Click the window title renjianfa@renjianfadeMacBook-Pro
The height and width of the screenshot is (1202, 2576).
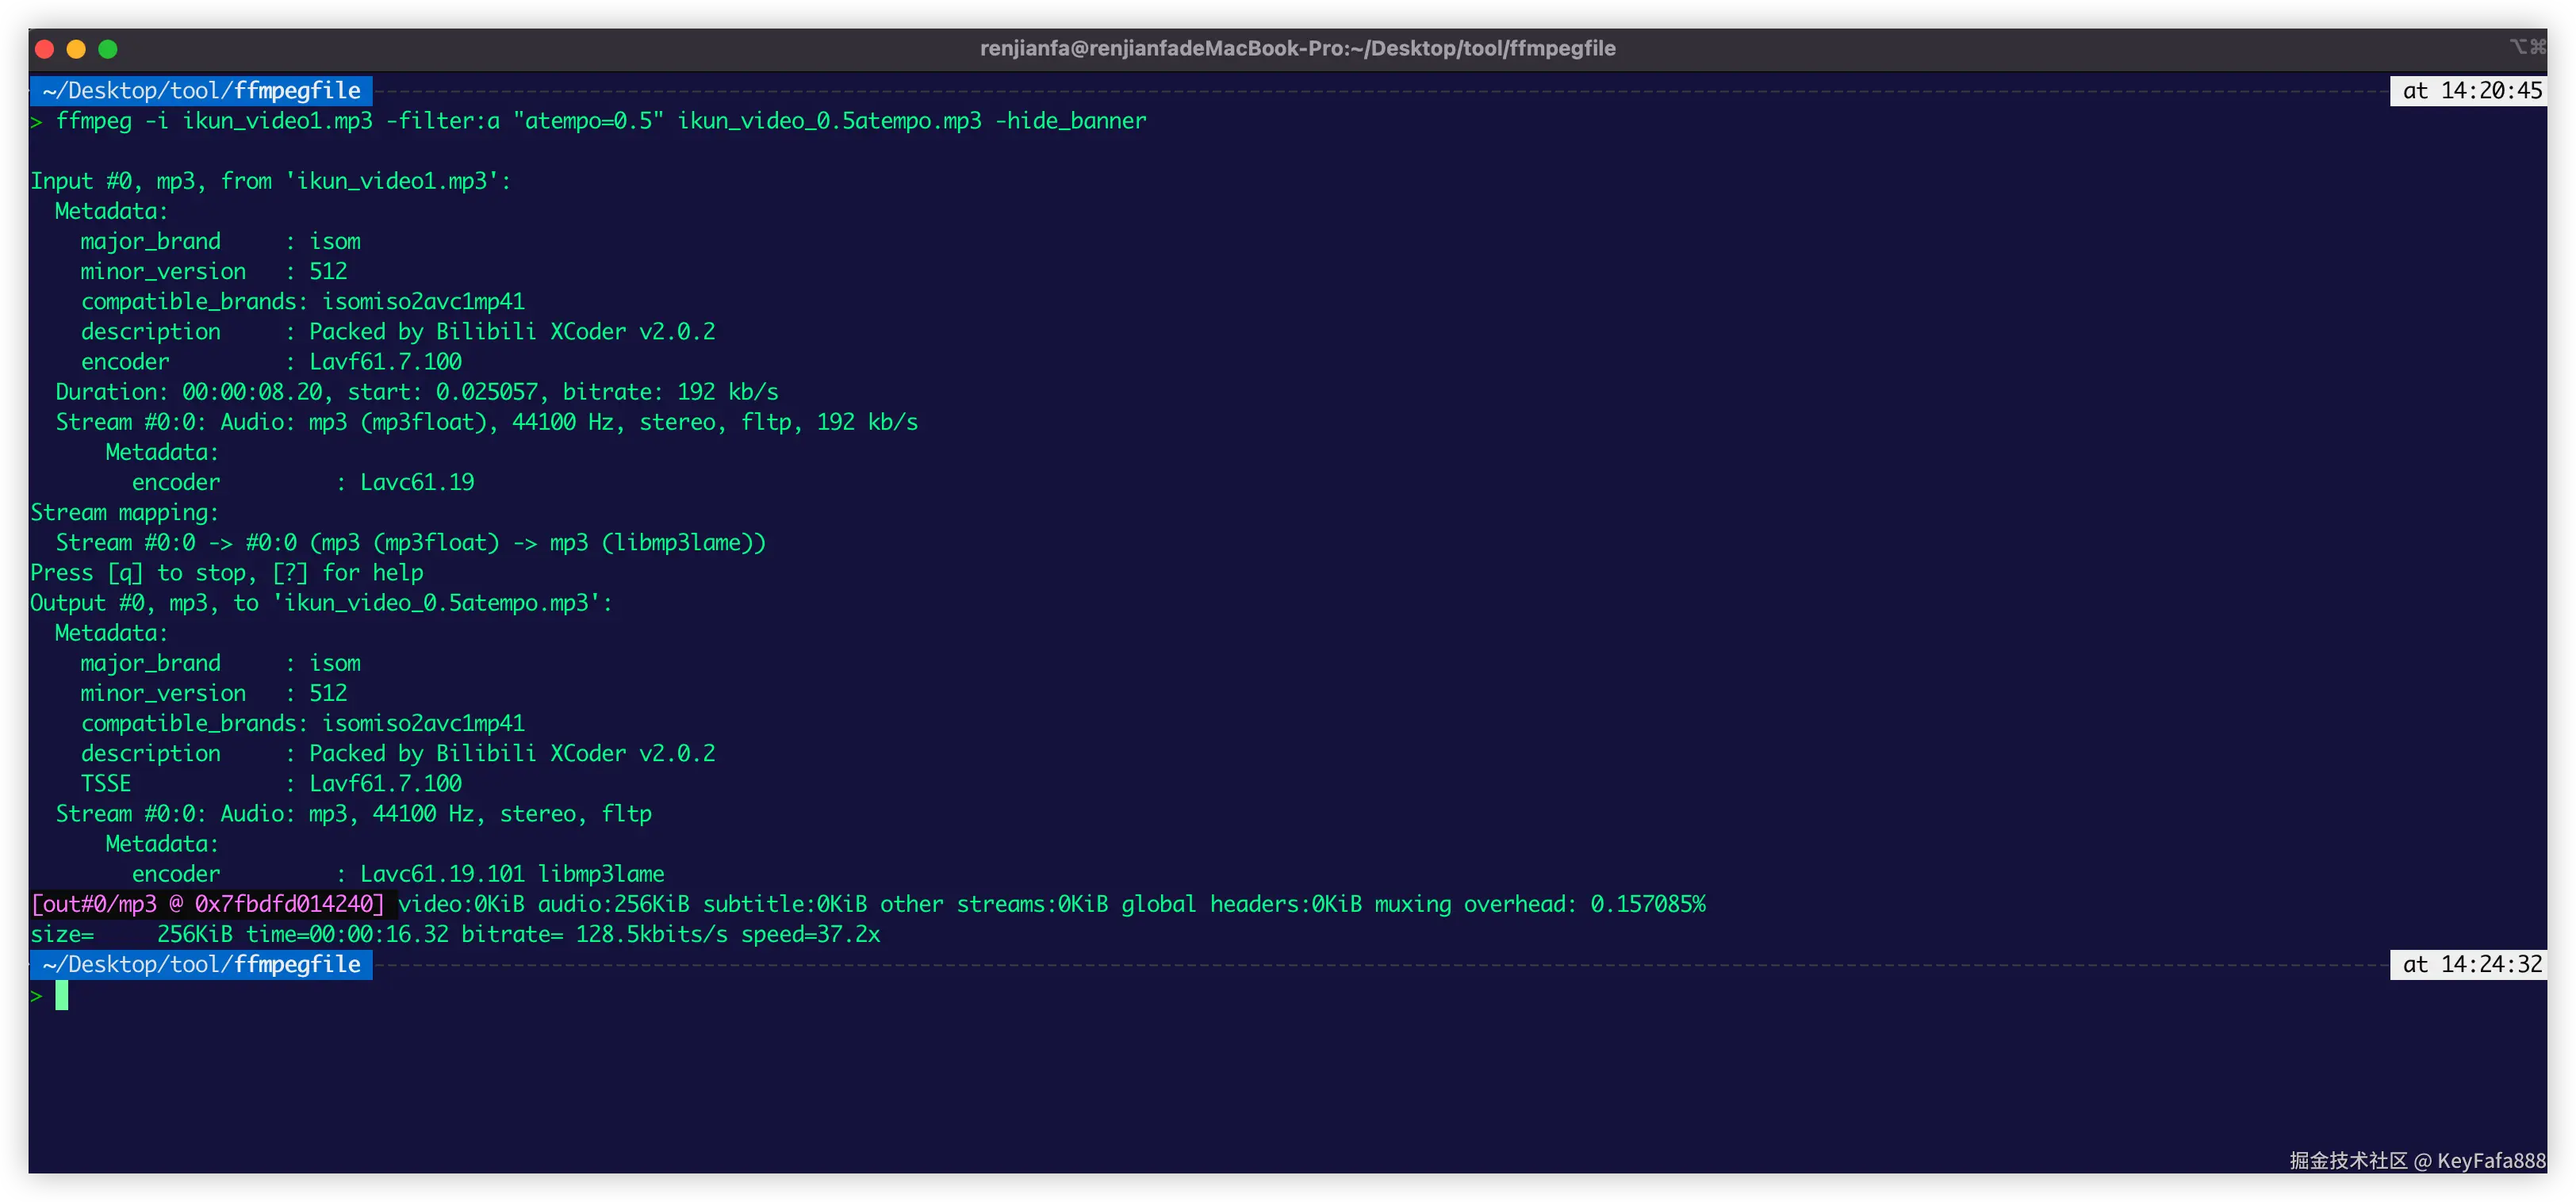point(1297,48)
